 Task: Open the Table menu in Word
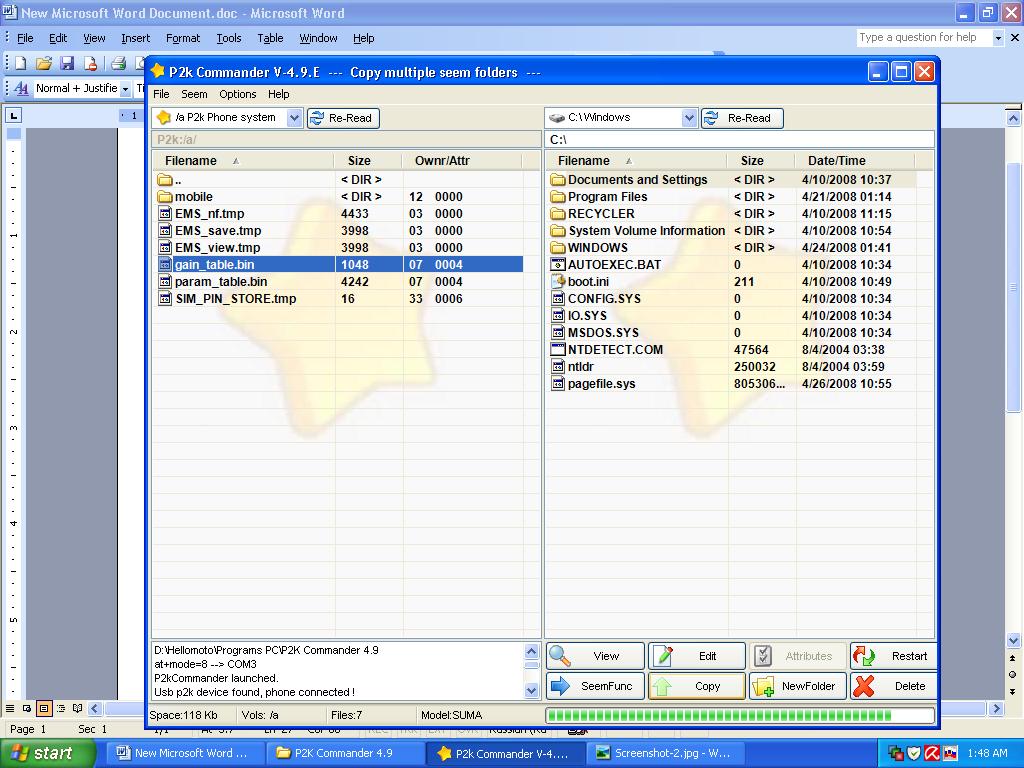[270, 39]
